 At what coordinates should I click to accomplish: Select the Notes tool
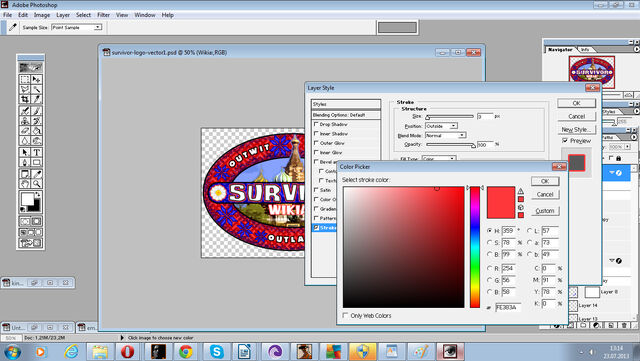[25, 174]
